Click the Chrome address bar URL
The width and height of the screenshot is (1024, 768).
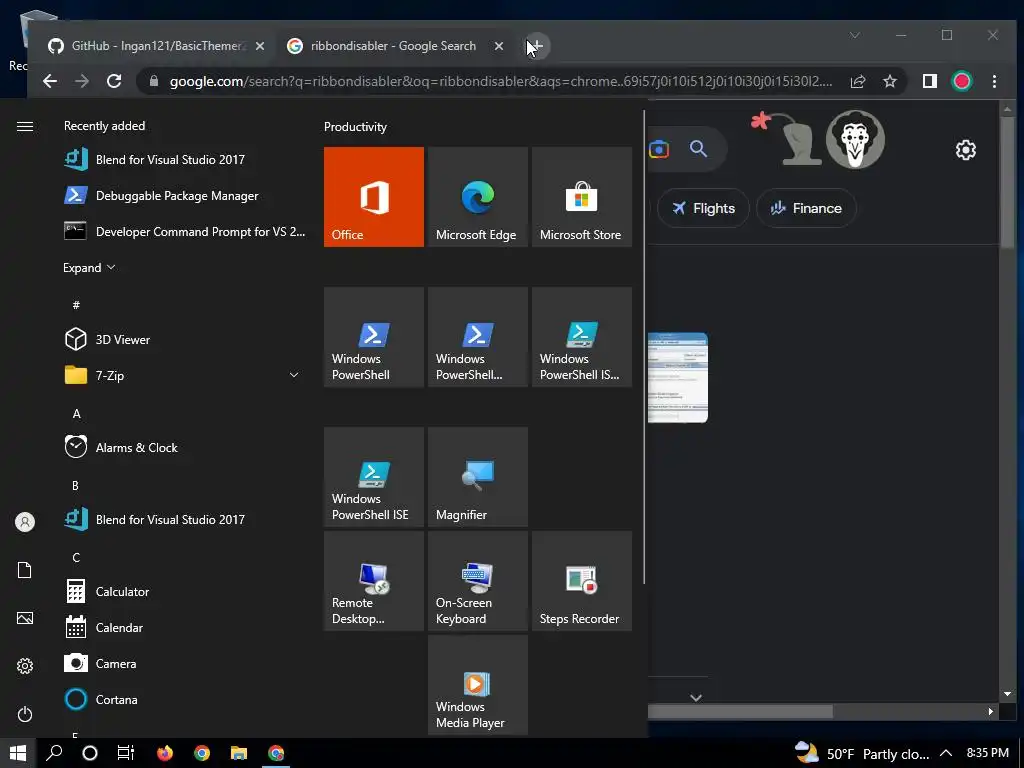coord(500,81)
